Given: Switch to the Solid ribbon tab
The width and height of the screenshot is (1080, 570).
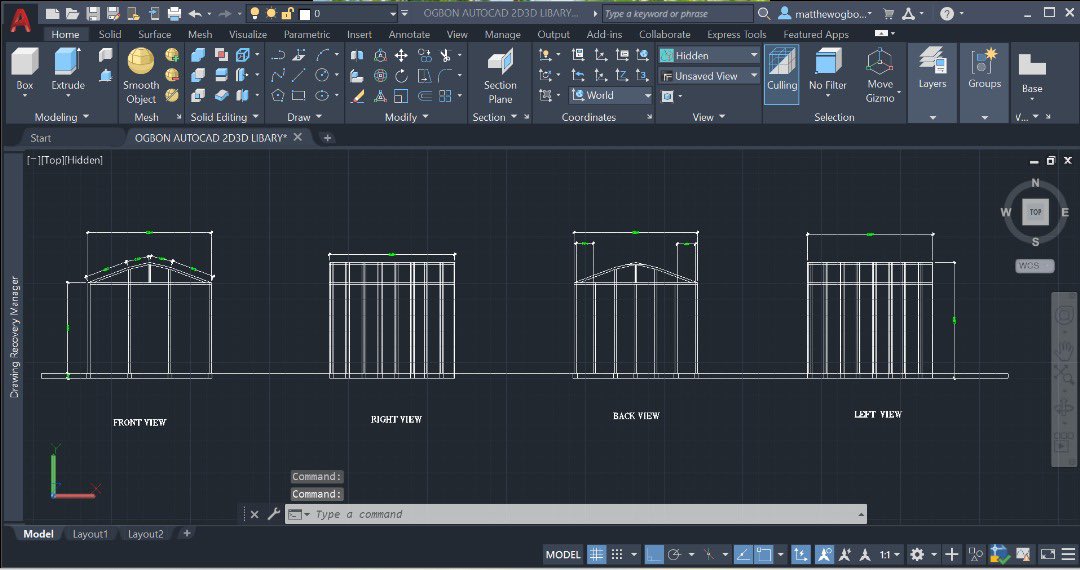Looking at the screenshot, I should point(110,34).
